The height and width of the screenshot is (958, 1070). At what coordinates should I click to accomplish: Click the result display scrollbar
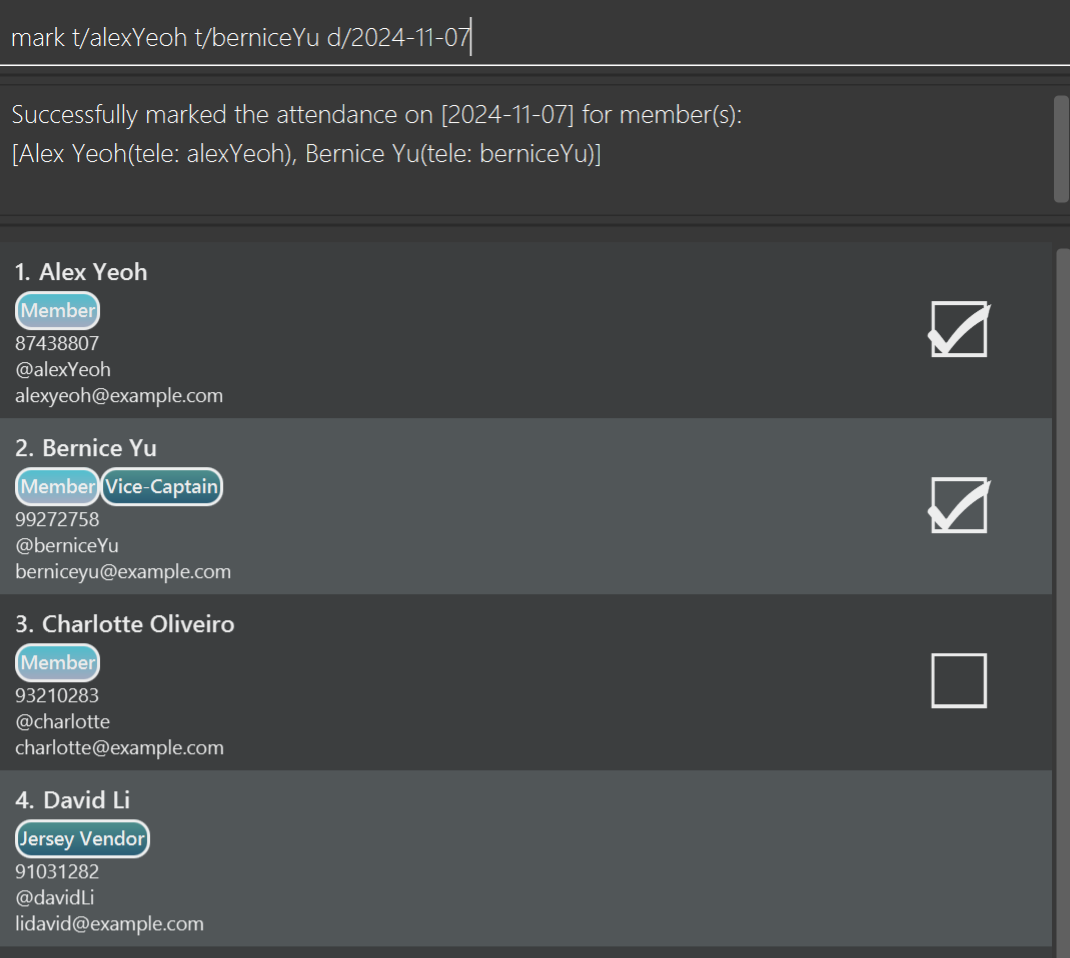(1061, 148)
